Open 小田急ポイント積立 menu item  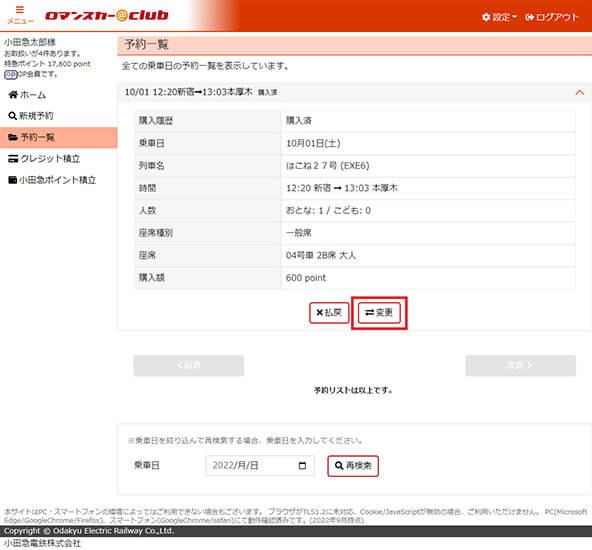[52, 180]
